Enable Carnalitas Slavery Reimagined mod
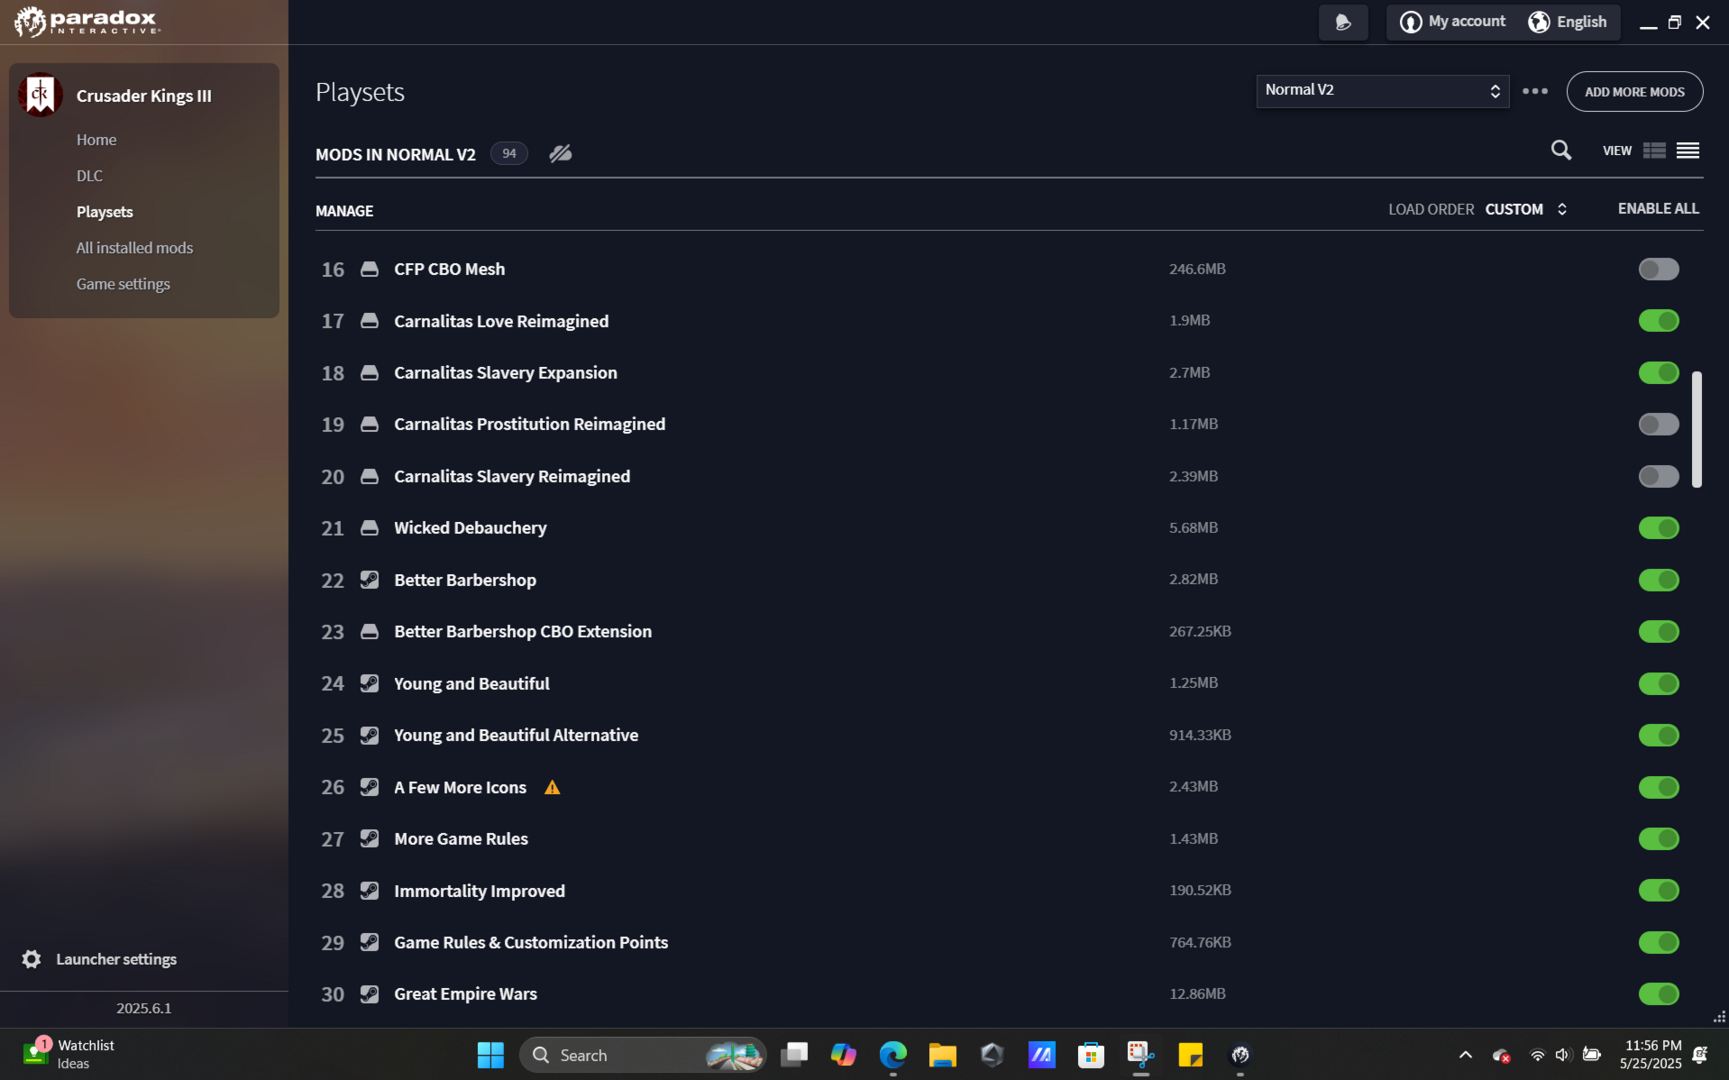1729x1080 pixels. 1658,476
